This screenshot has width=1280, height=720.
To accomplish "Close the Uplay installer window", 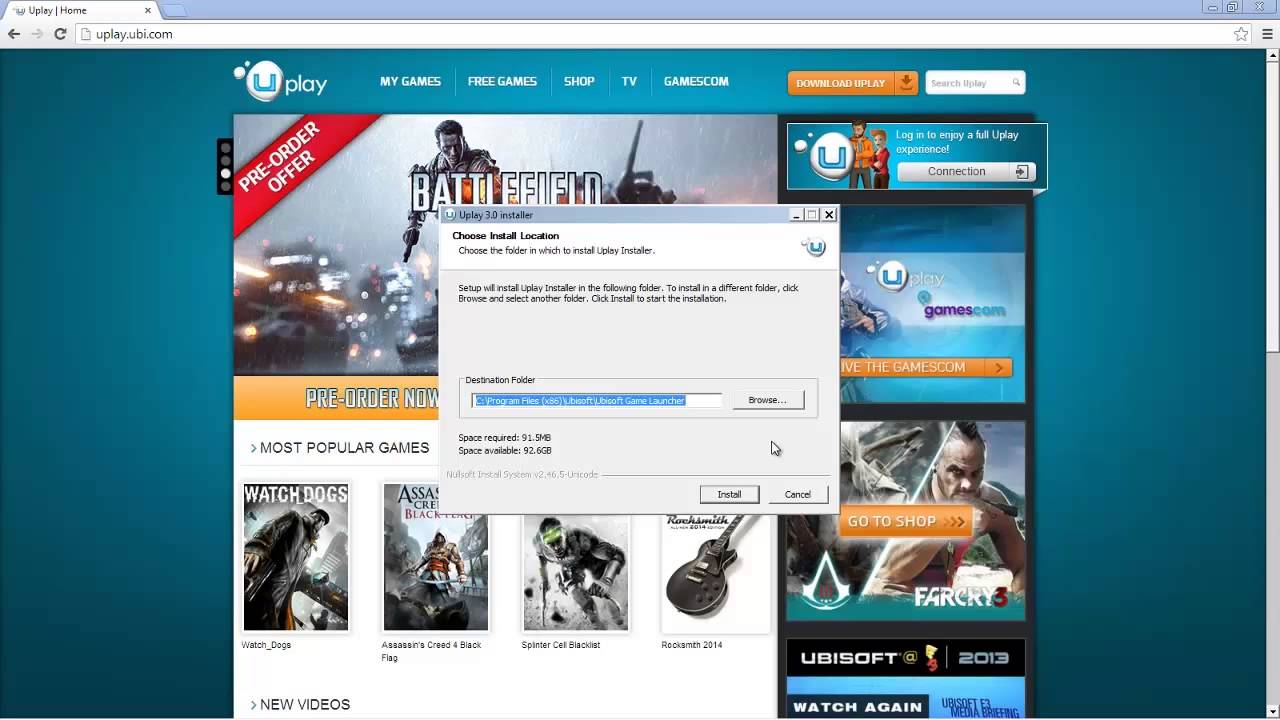I will (x=829, y=214).
